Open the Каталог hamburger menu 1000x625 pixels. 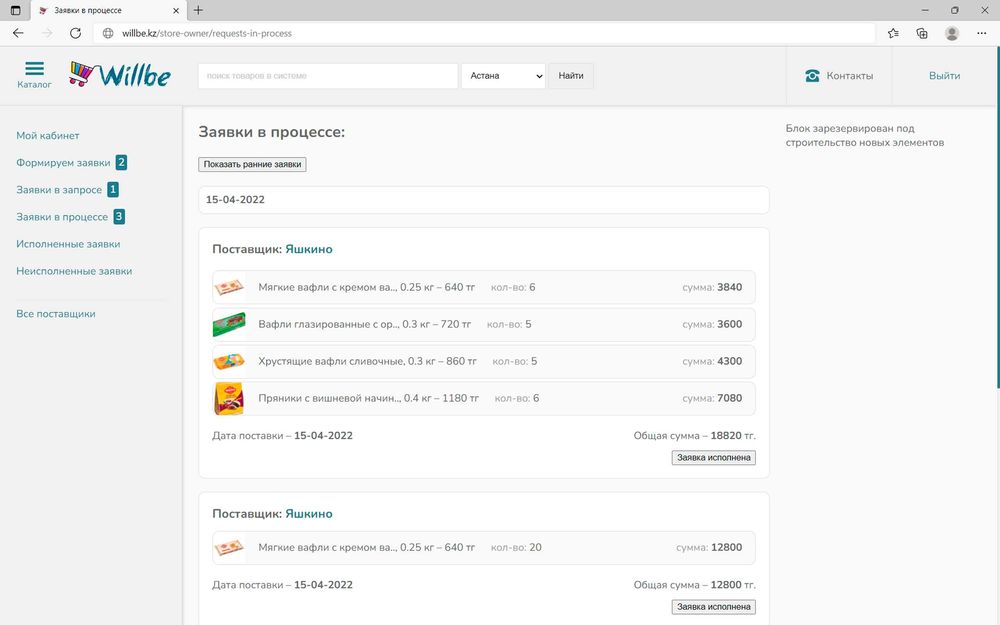pyautogui.click(x=34, y=75)
